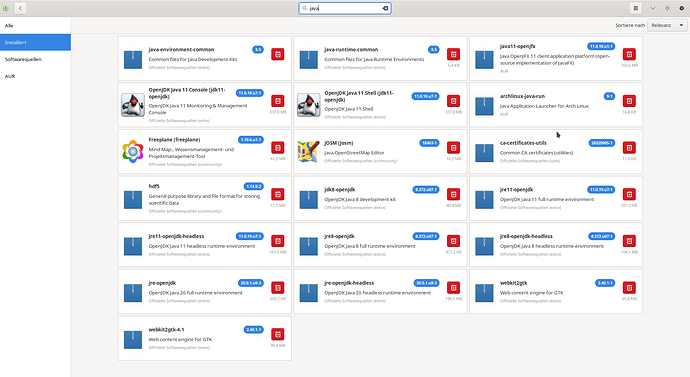Click the version badge of ca-certificates-utils
The width and height of the screenshot is (690, 377).
(x=602, y=143)
